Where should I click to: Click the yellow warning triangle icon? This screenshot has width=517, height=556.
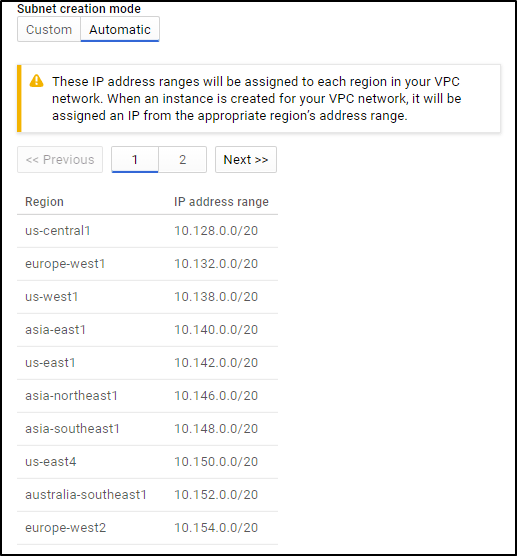[x=36, y=81]
